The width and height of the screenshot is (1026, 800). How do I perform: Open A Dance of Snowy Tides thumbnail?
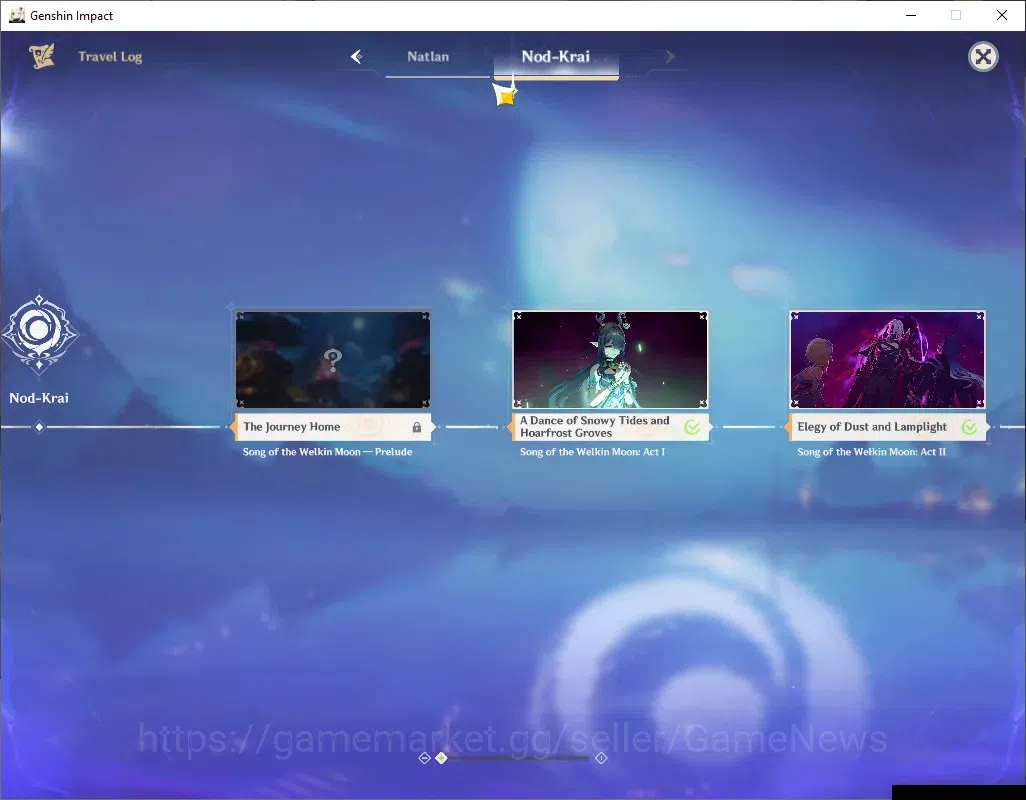[610, 359]
